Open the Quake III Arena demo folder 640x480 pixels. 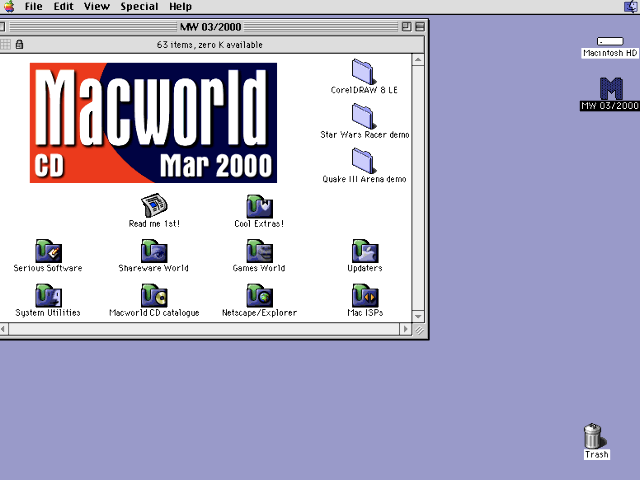click(363, 160)
